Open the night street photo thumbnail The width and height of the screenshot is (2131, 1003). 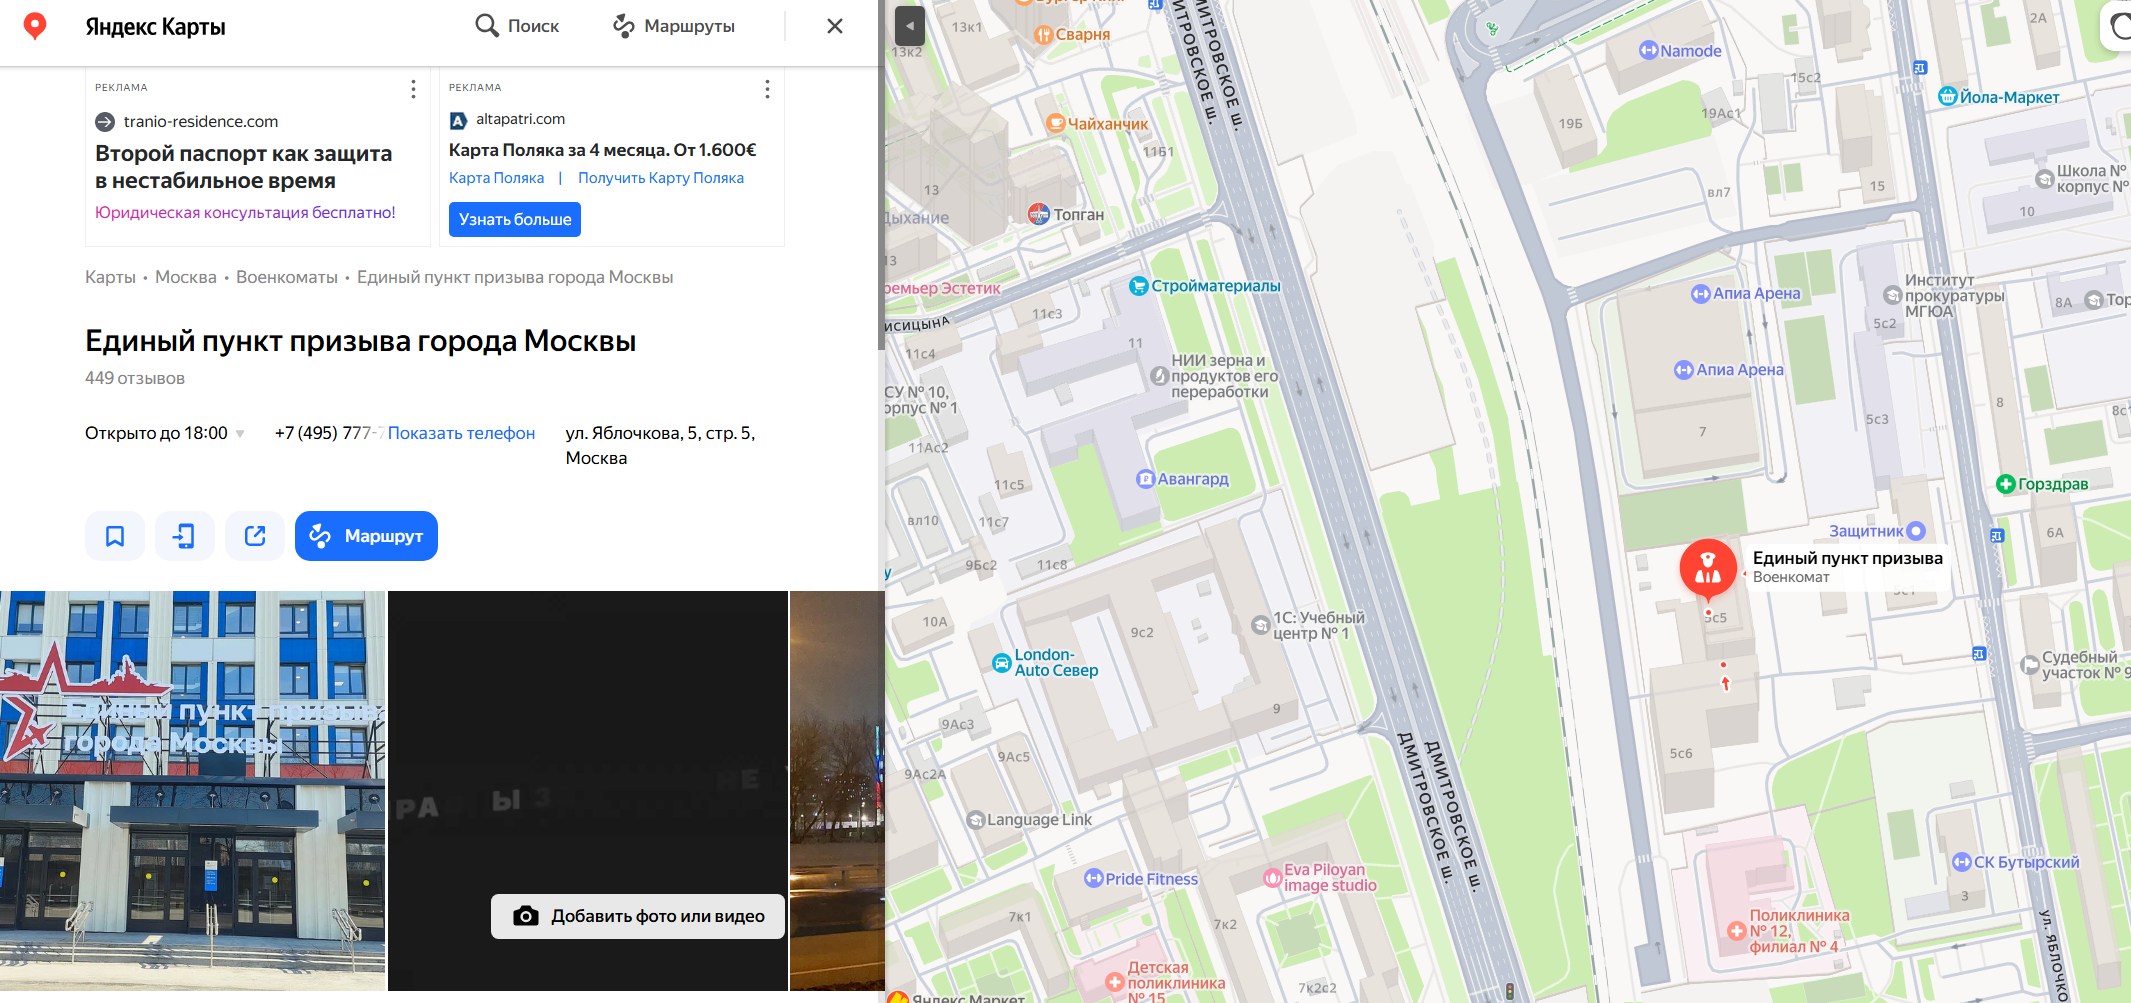pyautogui.click(x=837, y=791)
